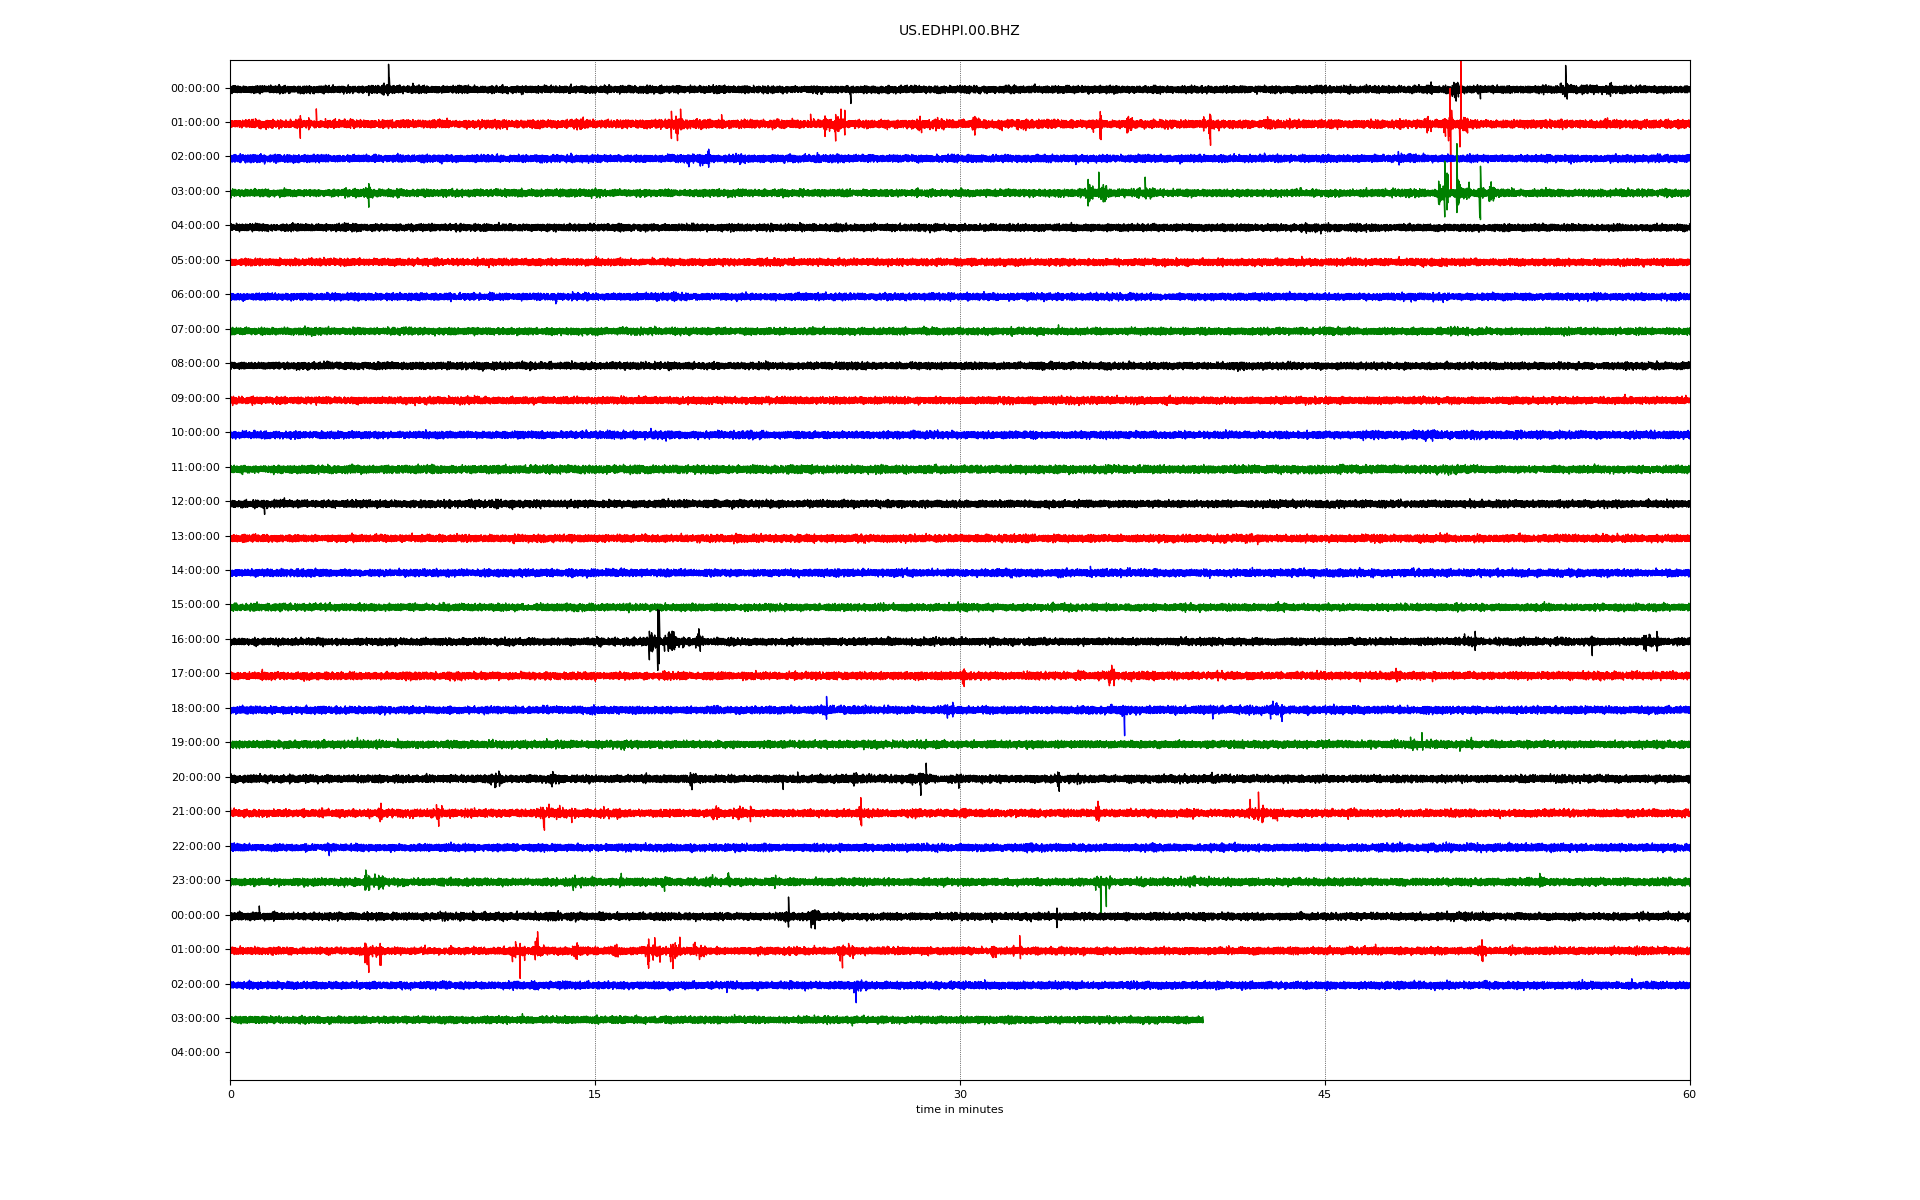Click the 0 tick label on x-axis

[x=231, y=1094]
